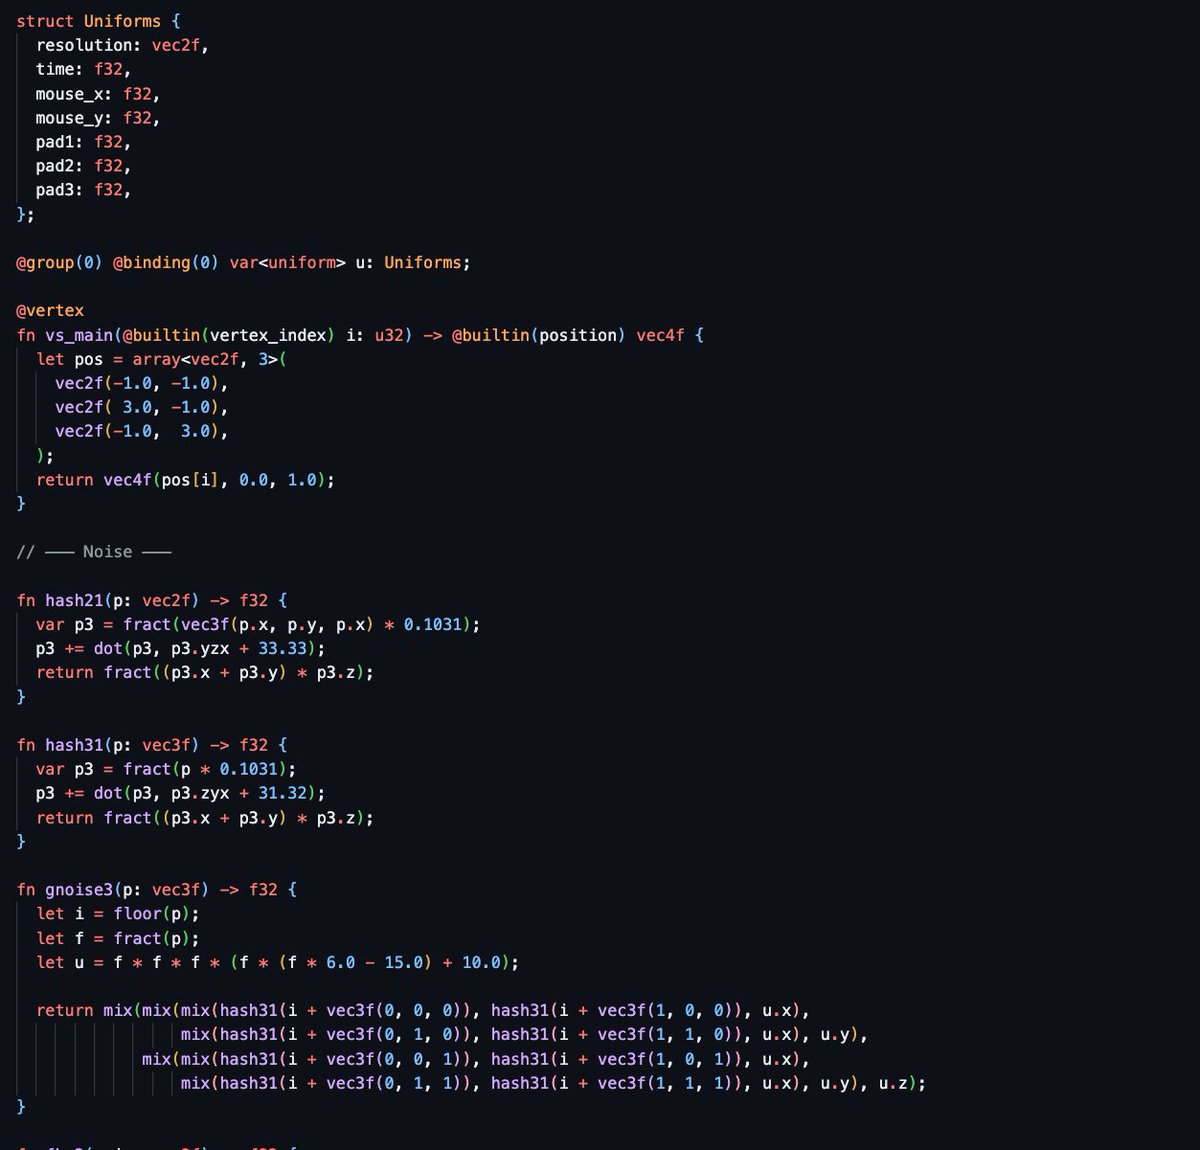
Task: Click the mix line with 'vec3f(0, 0, 1)'
Action: (x=475, y=1059)
